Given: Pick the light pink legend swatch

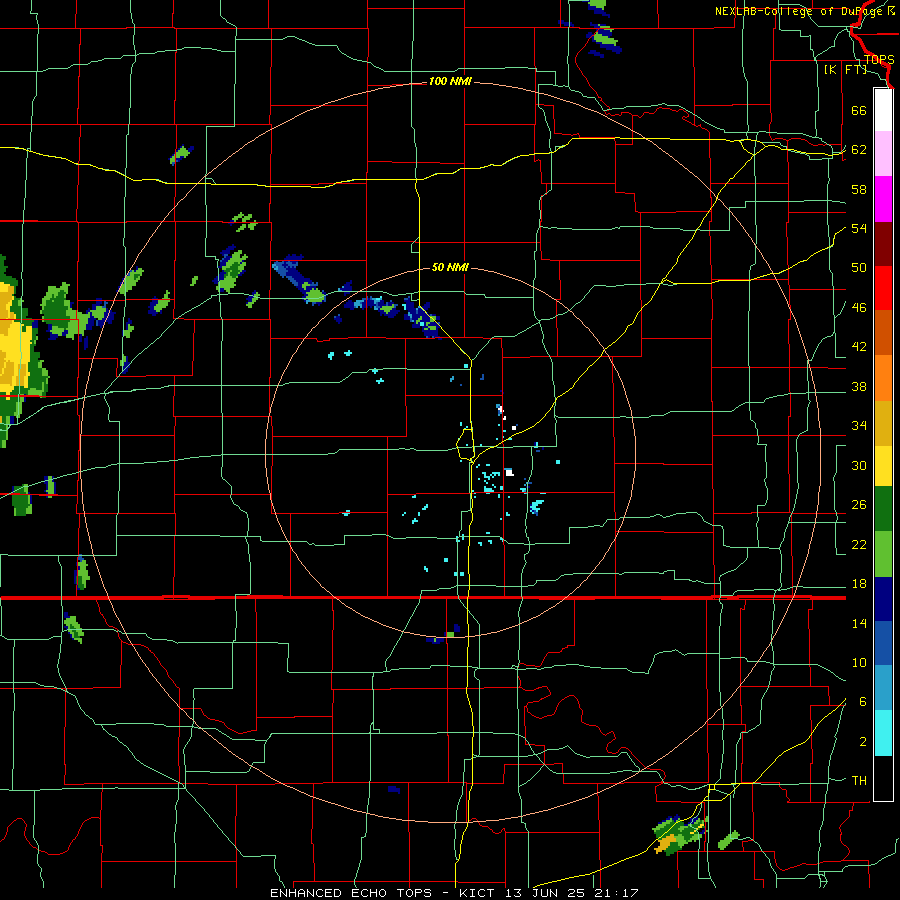Looking at the screenshot, I should (883, 154).
